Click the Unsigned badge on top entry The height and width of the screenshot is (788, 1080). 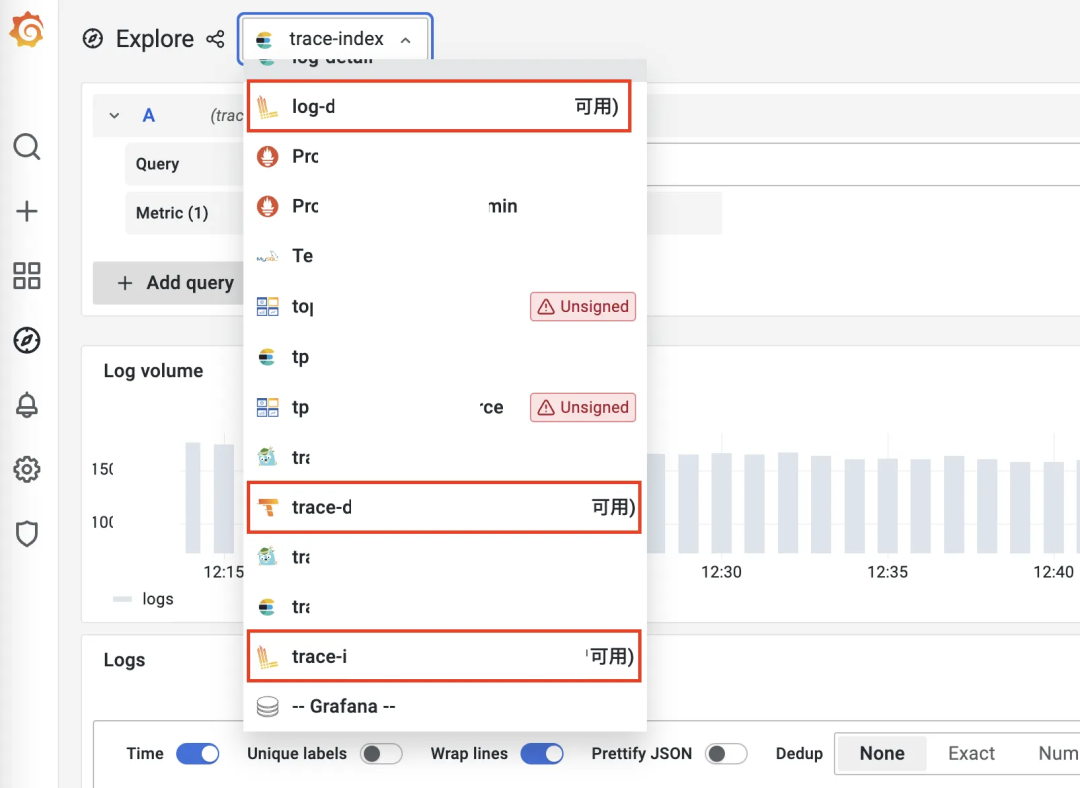(x=583, y=307)
